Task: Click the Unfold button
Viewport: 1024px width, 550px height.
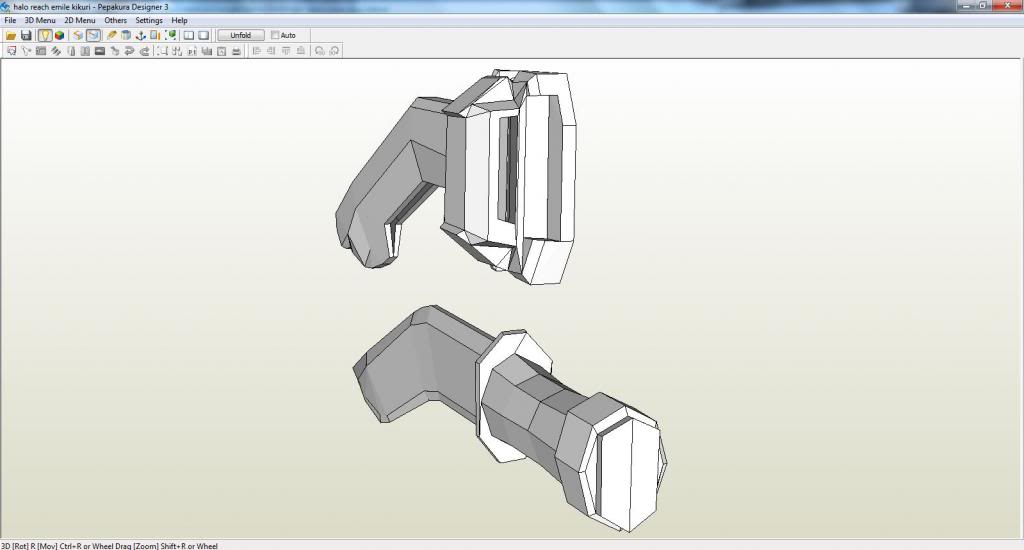Action: [x=240, y=35]
